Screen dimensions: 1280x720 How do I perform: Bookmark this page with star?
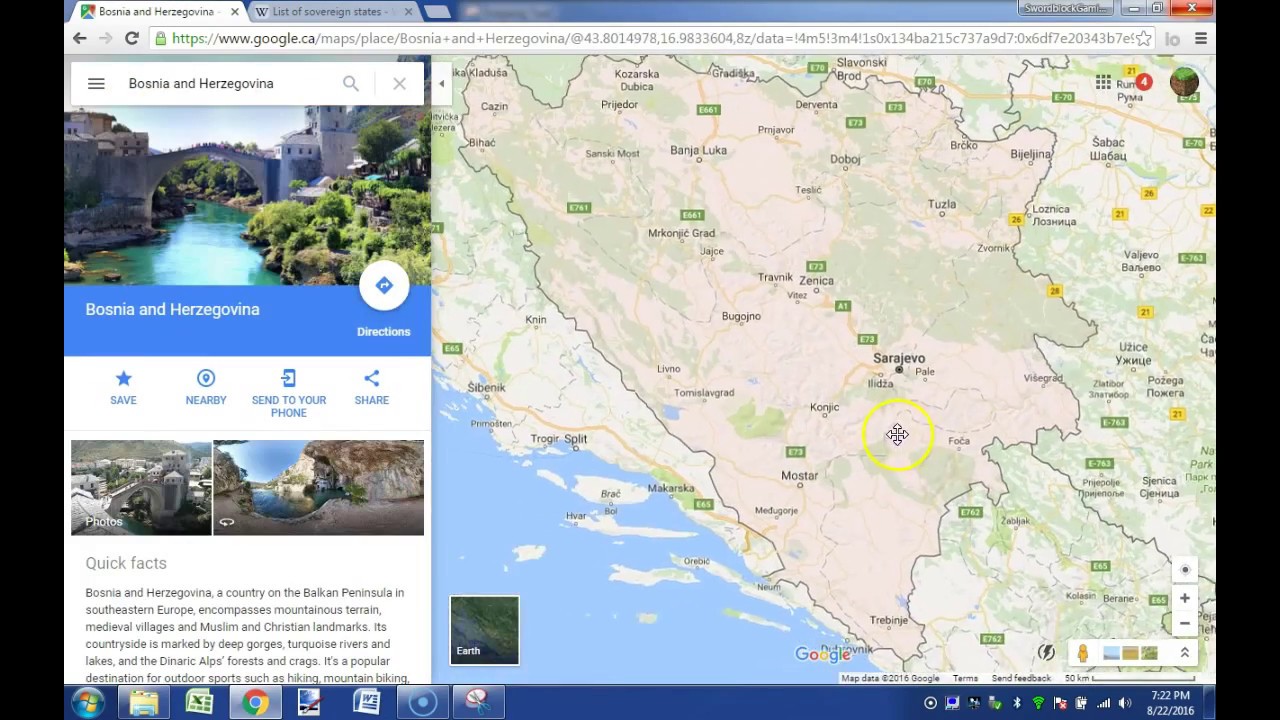1144,38
